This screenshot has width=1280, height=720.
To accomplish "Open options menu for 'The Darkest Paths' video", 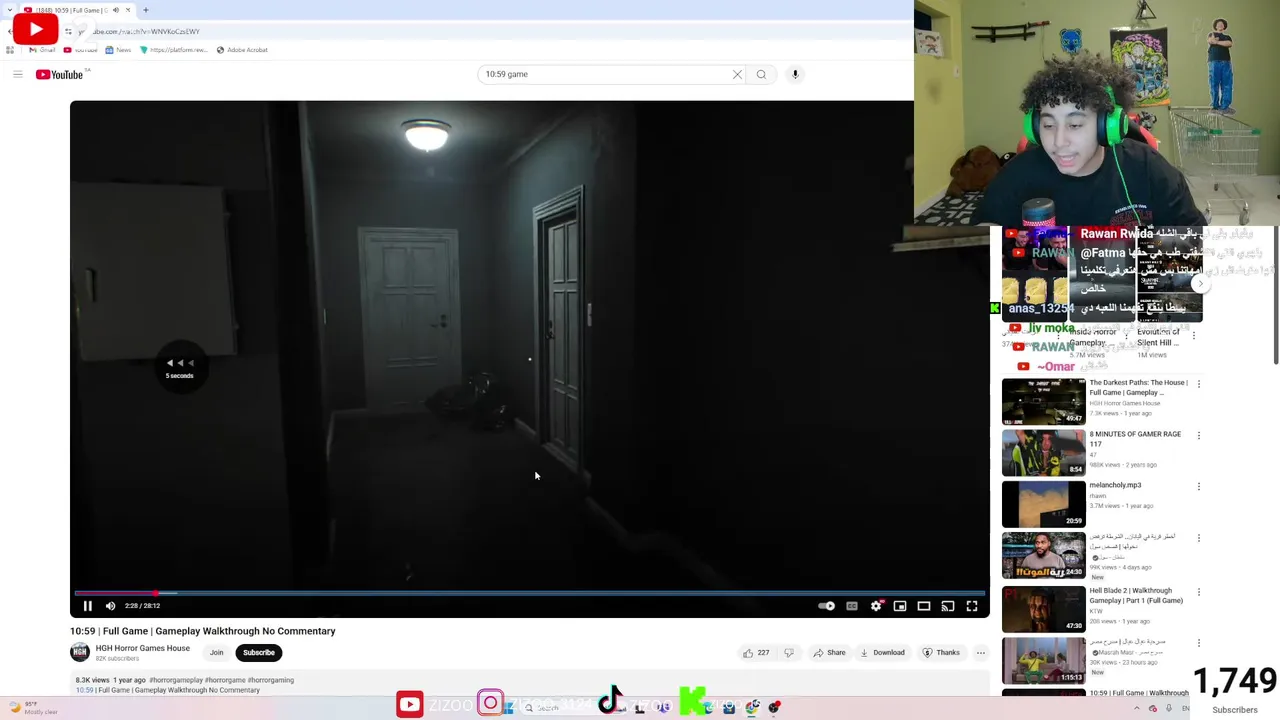I will point(1199,384).
